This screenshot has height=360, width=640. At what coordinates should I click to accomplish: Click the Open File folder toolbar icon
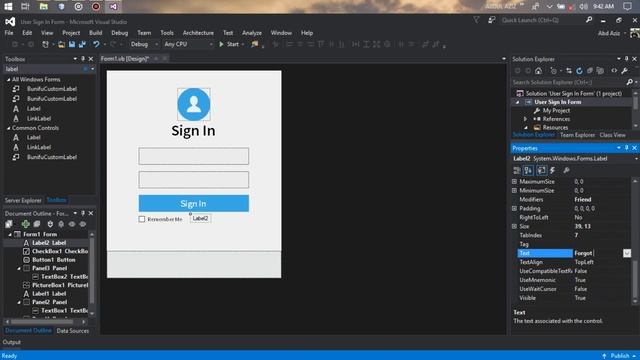pos(61,44)
